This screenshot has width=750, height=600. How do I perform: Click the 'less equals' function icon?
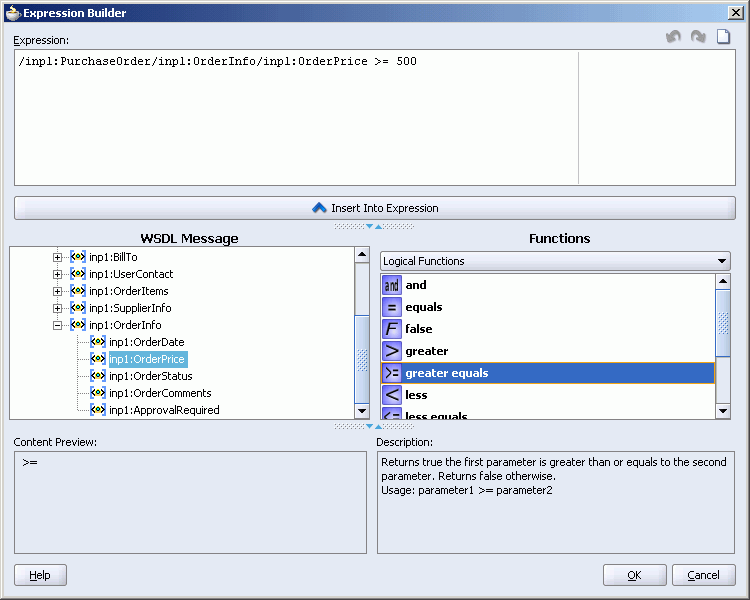pos(392,413)
